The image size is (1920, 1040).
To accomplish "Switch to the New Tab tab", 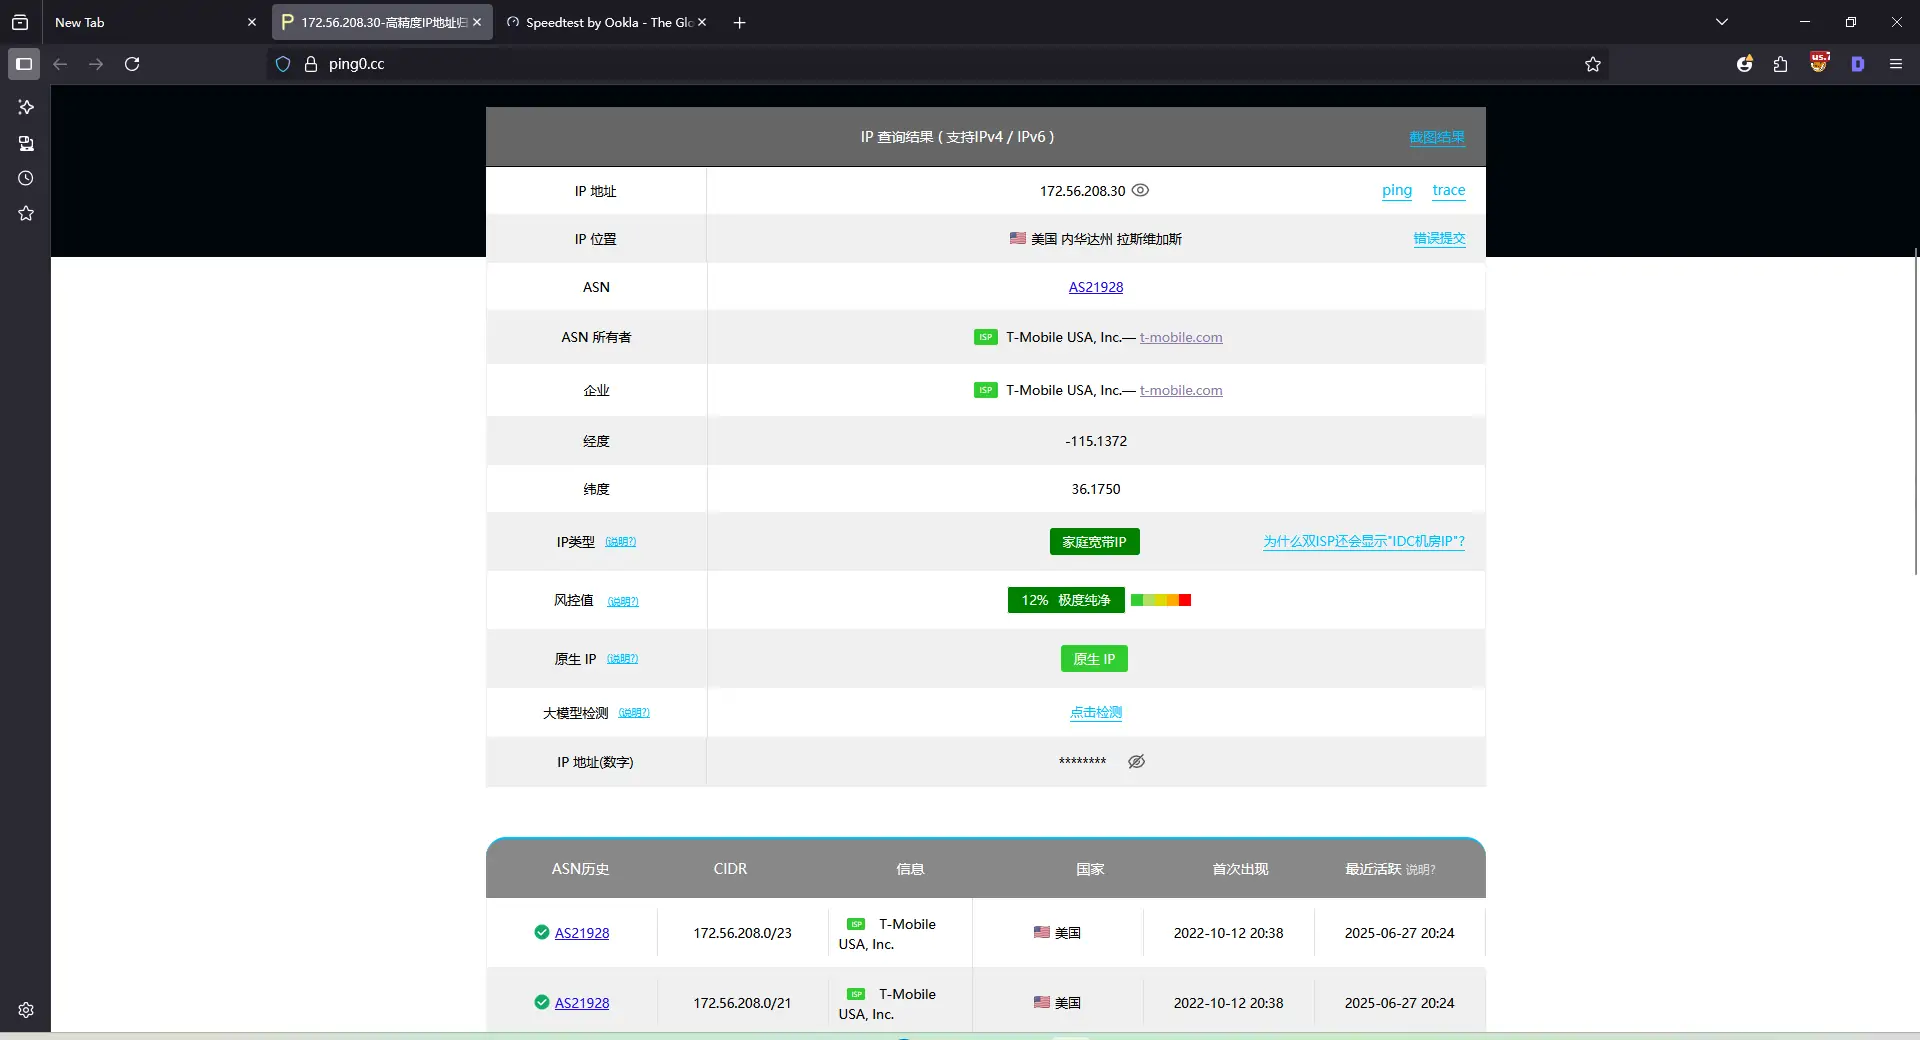I will pos(150,22).
